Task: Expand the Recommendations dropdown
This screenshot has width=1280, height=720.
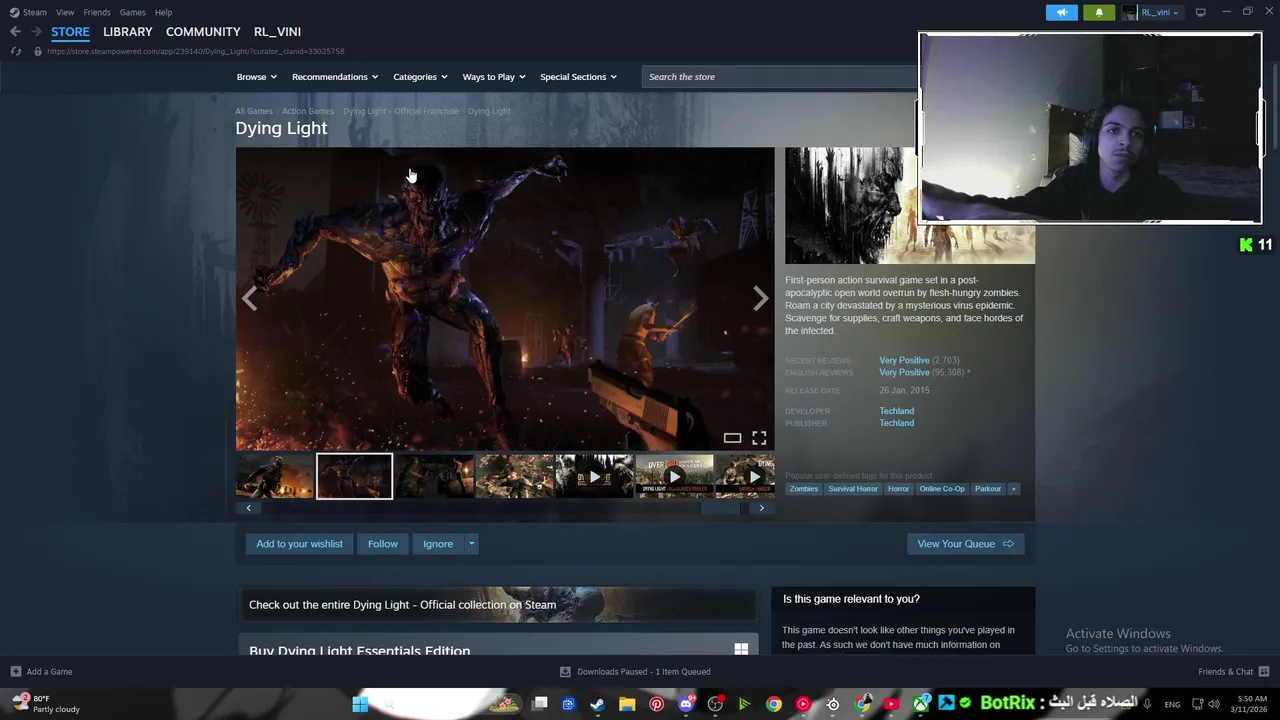Action: coord(335,77)
